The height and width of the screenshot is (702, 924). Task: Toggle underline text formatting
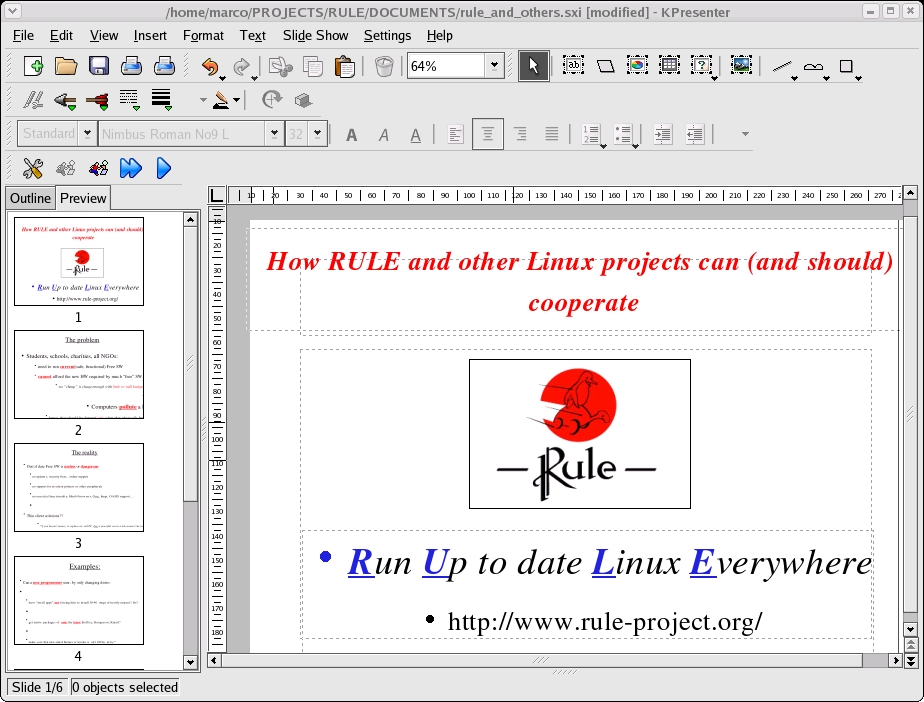click(415, 135)
